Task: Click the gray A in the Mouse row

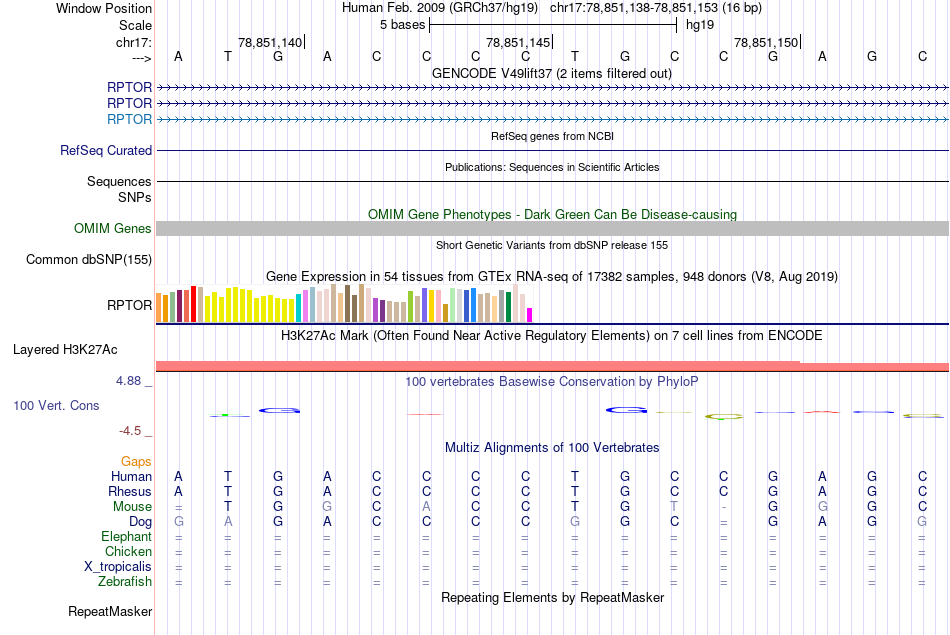Action: 426,507
